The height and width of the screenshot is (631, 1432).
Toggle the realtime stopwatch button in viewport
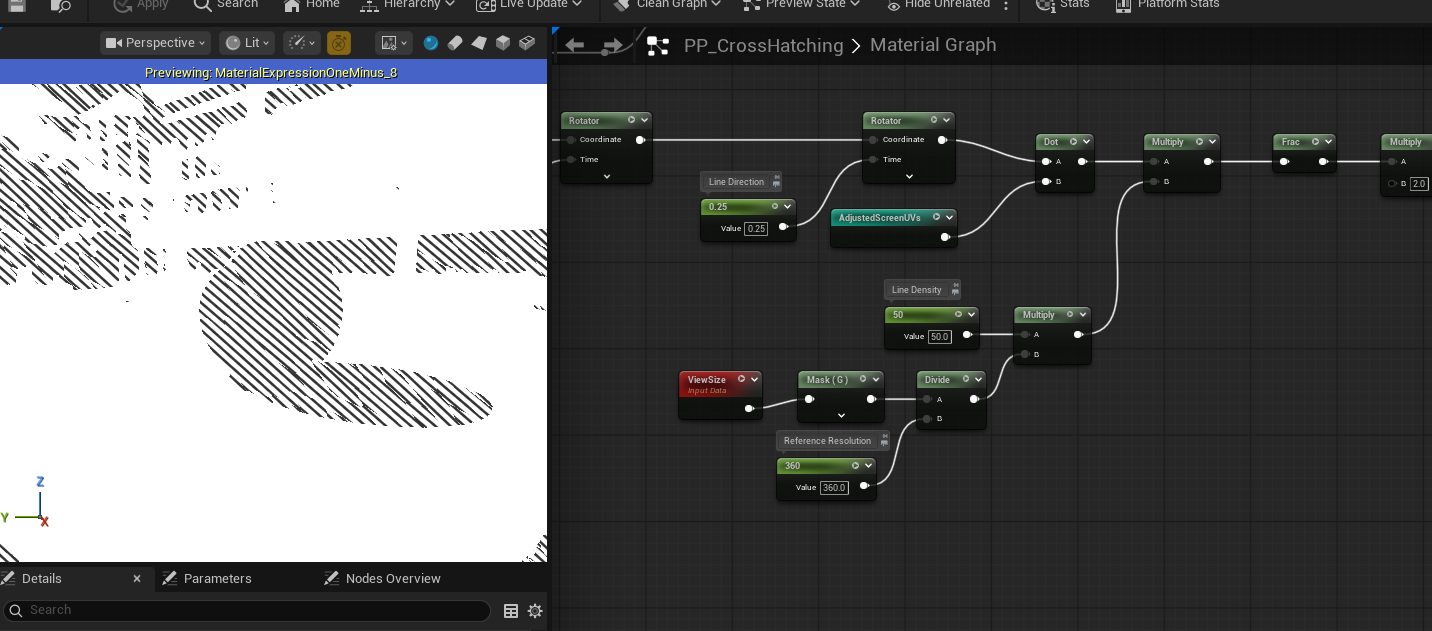pyautogui.click(x=339, y=43)
